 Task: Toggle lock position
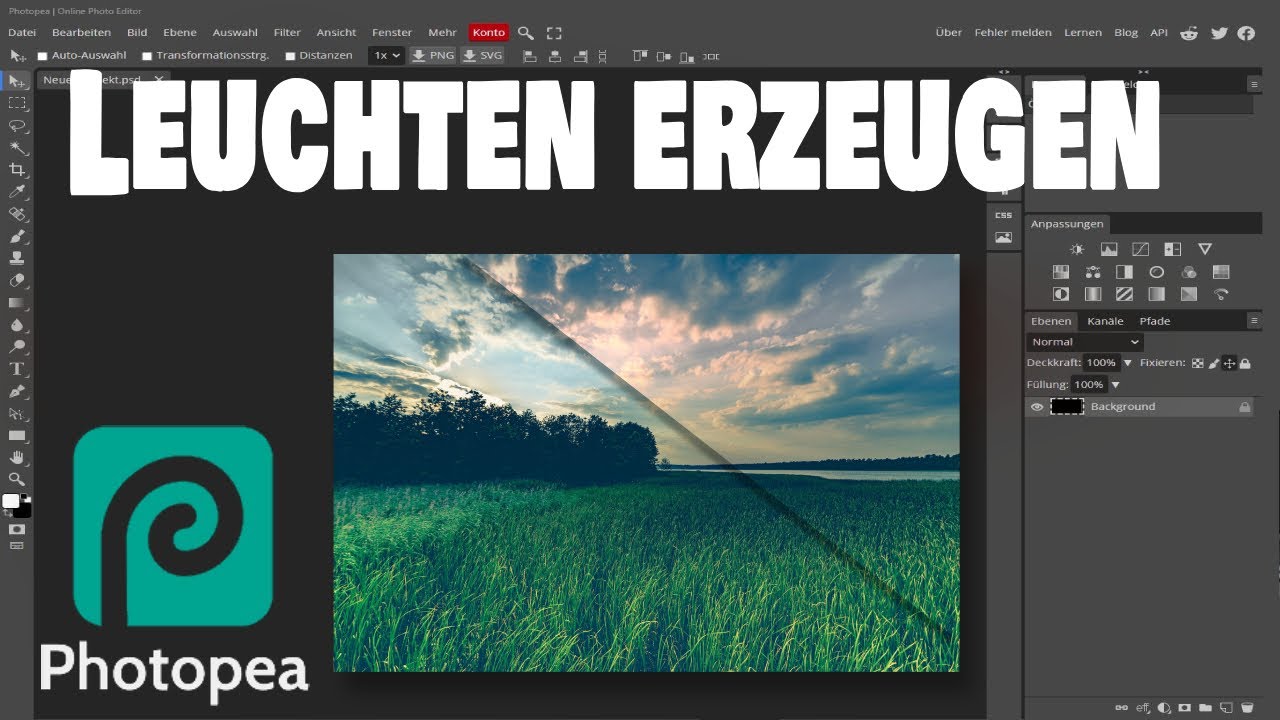[x=1229, y=364]
